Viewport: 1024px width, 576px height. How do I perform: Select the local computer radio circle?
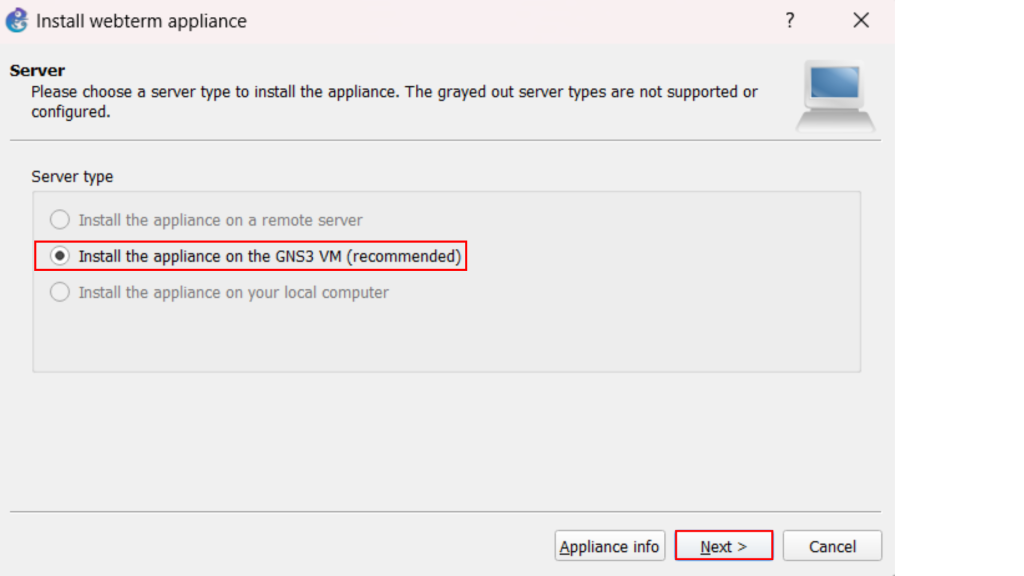tap(60, 292)
